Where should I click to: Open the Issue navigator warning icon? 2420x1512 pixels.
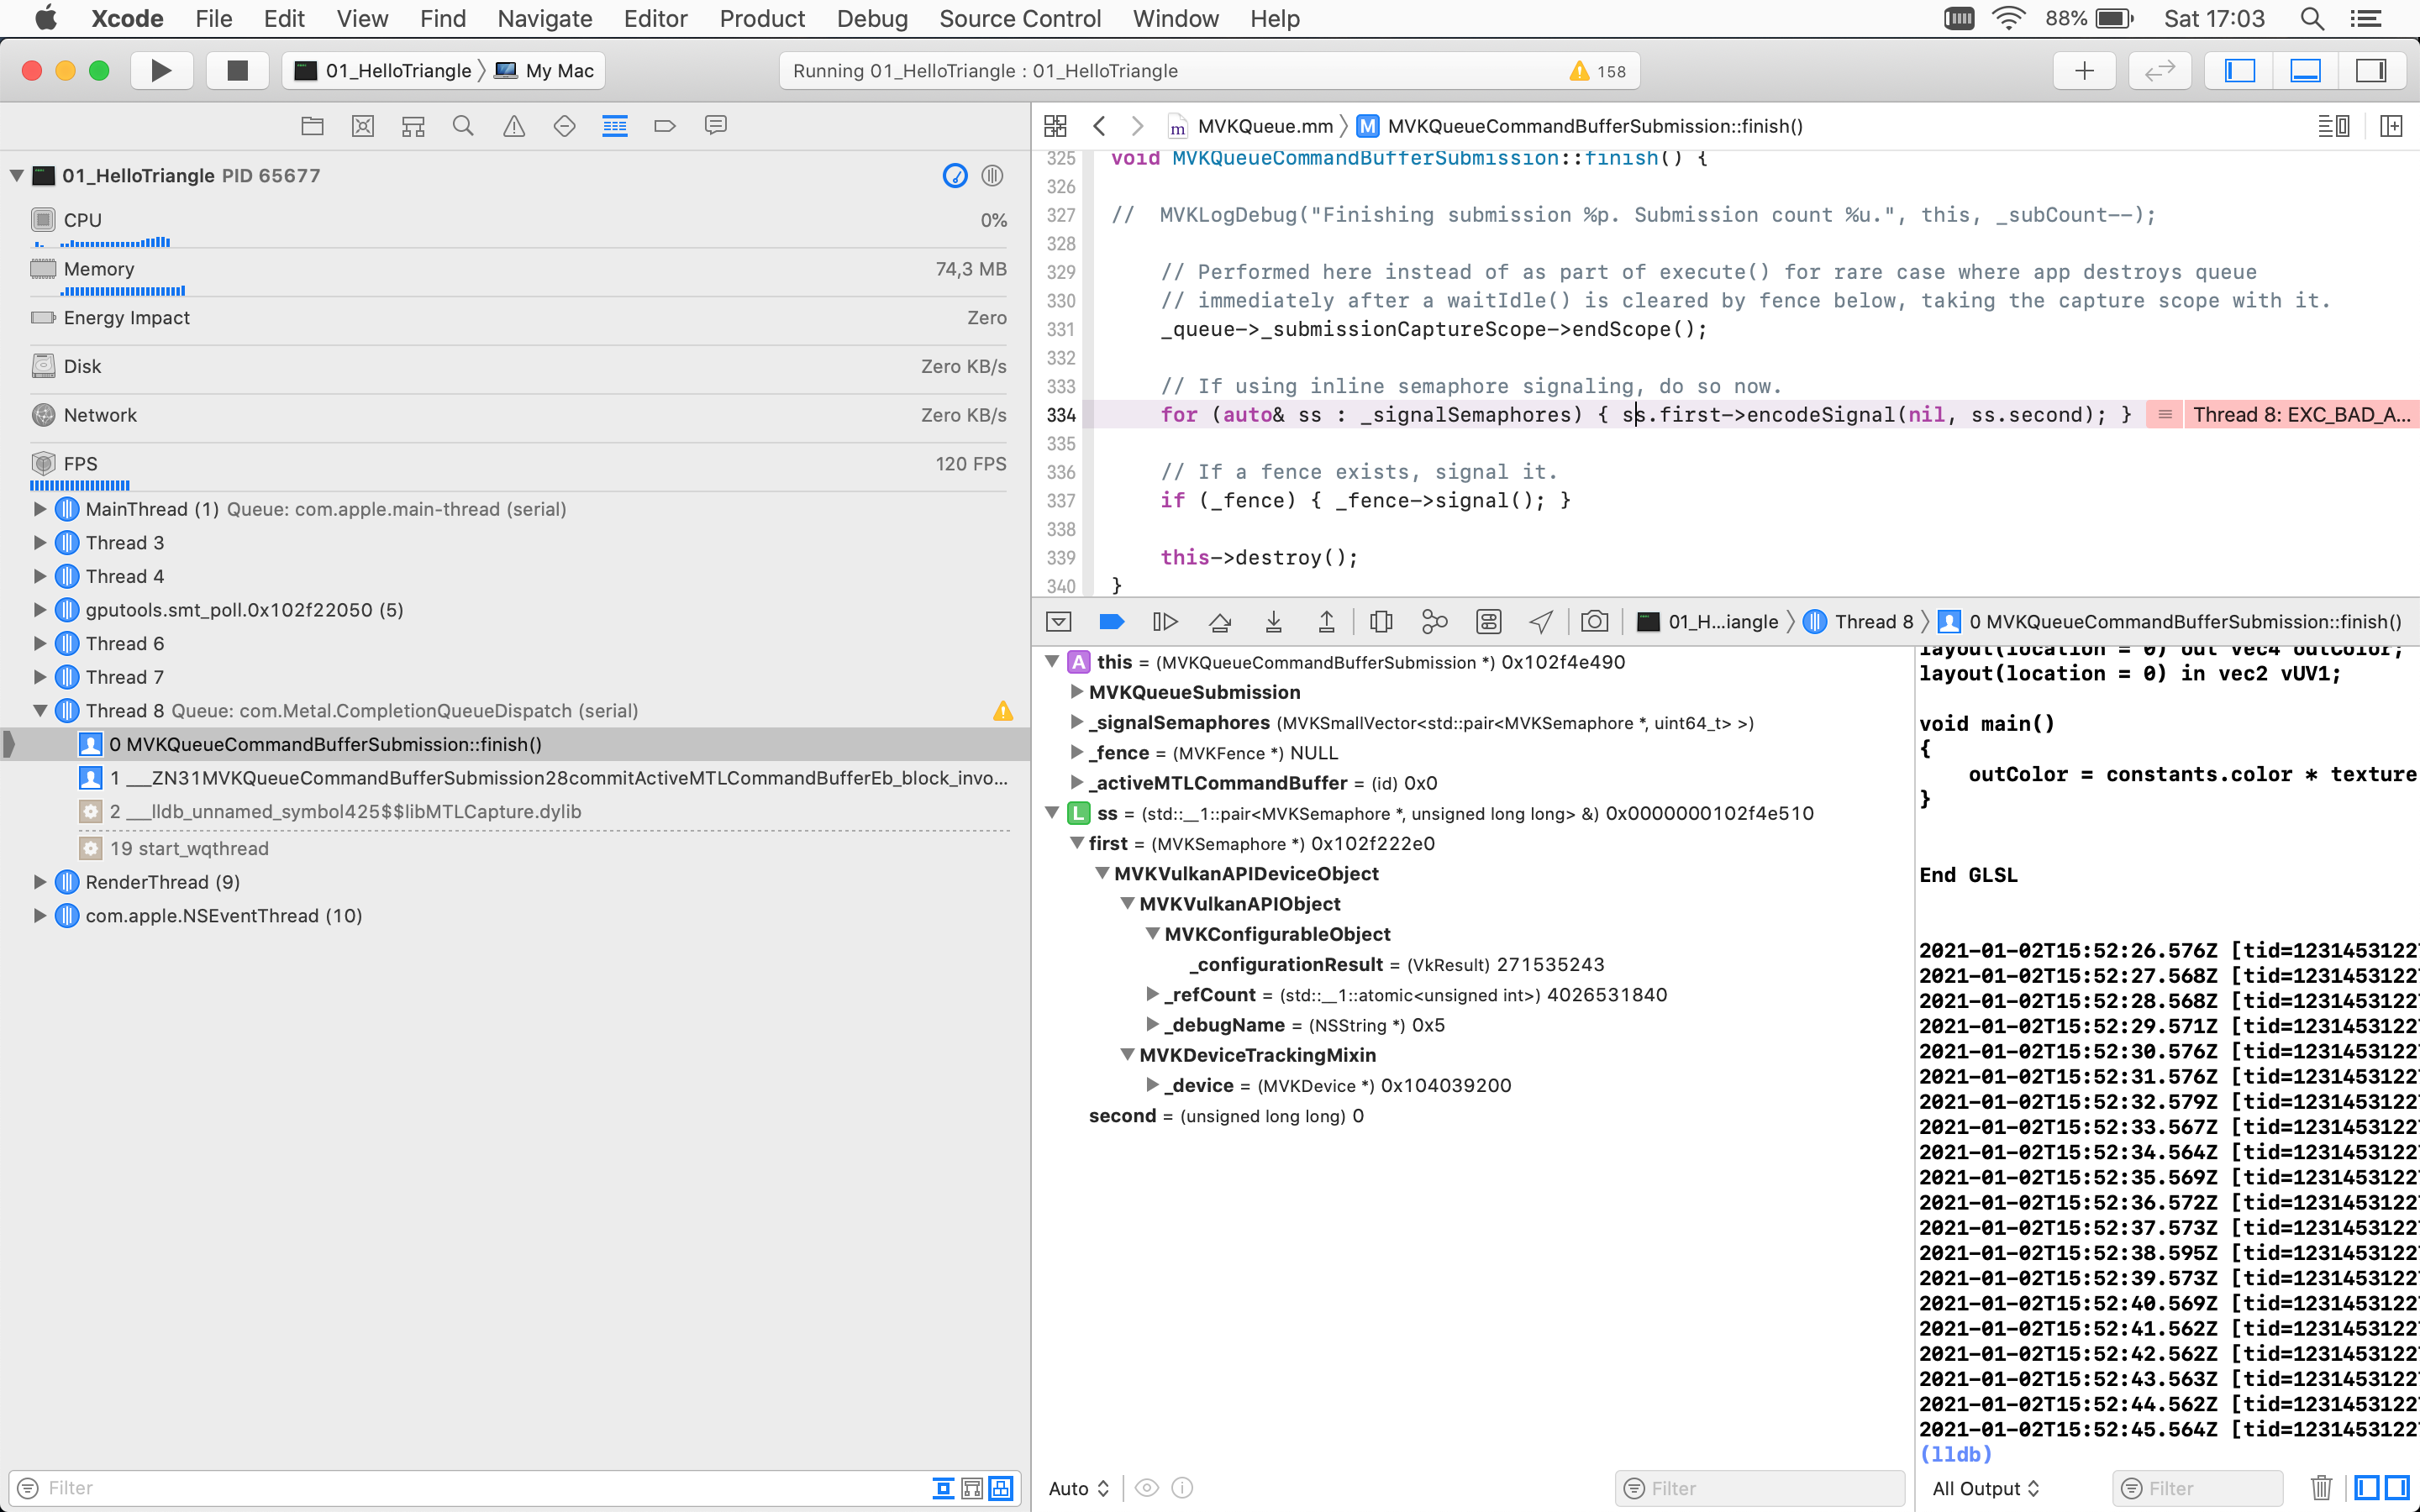(x=513, y=125)
